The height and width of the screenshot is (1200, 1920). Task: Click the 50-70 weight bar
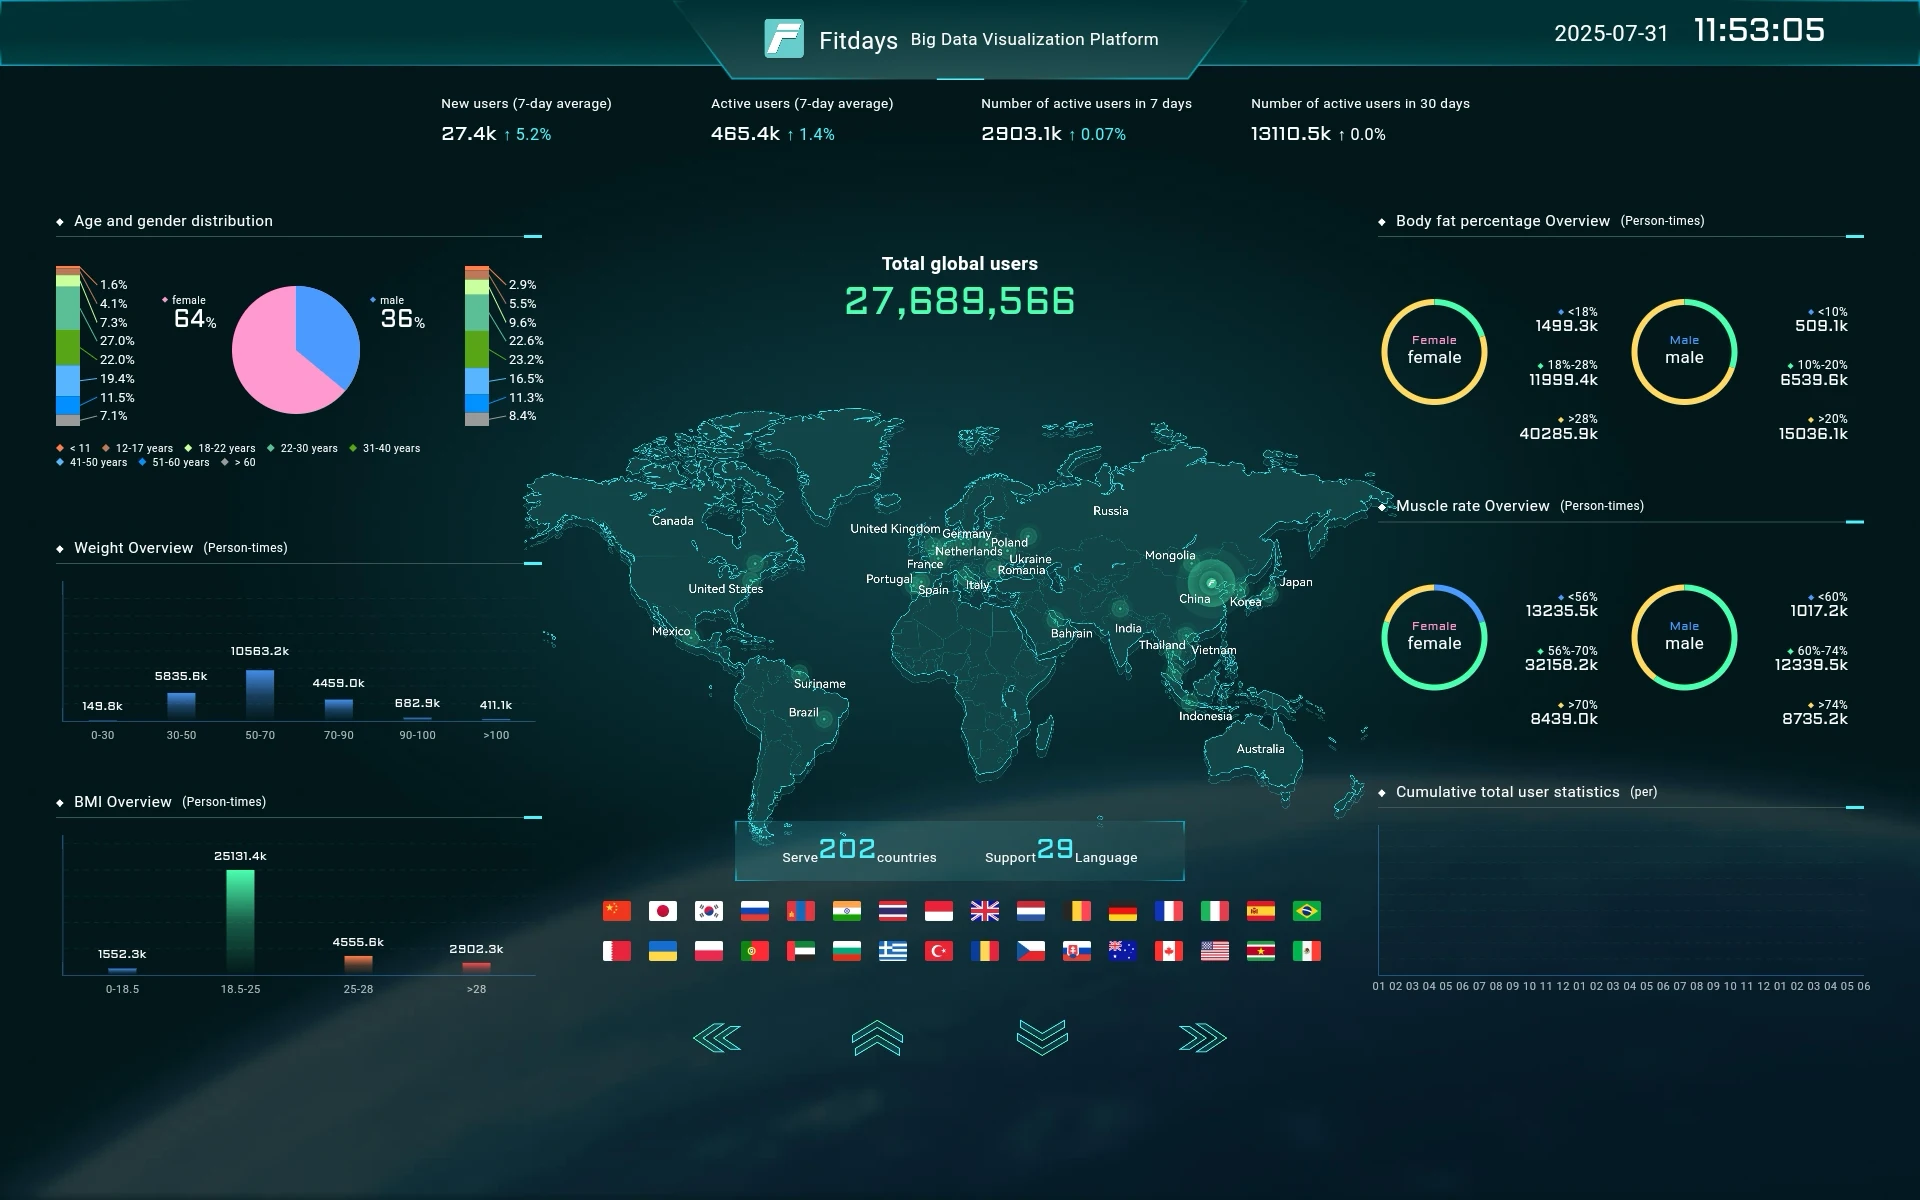tap(260, 694)
